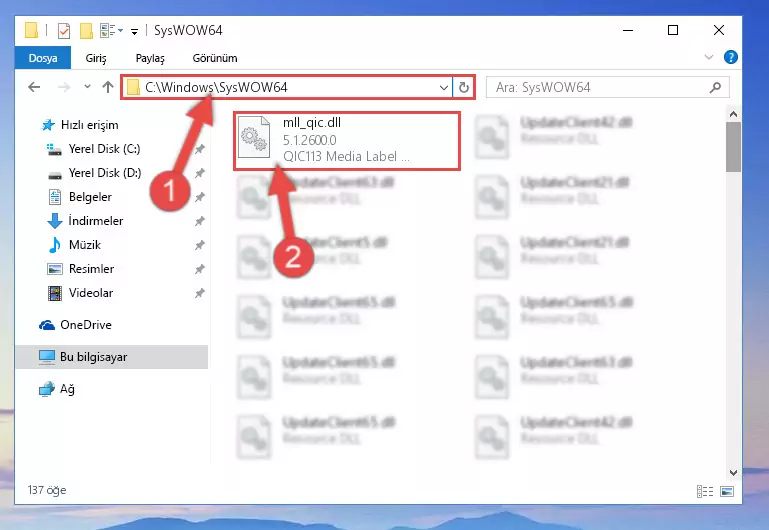This screenshot has width=769, height=530.
Task: Select OneDrive in navigation pane
Action: click(85, 325)
